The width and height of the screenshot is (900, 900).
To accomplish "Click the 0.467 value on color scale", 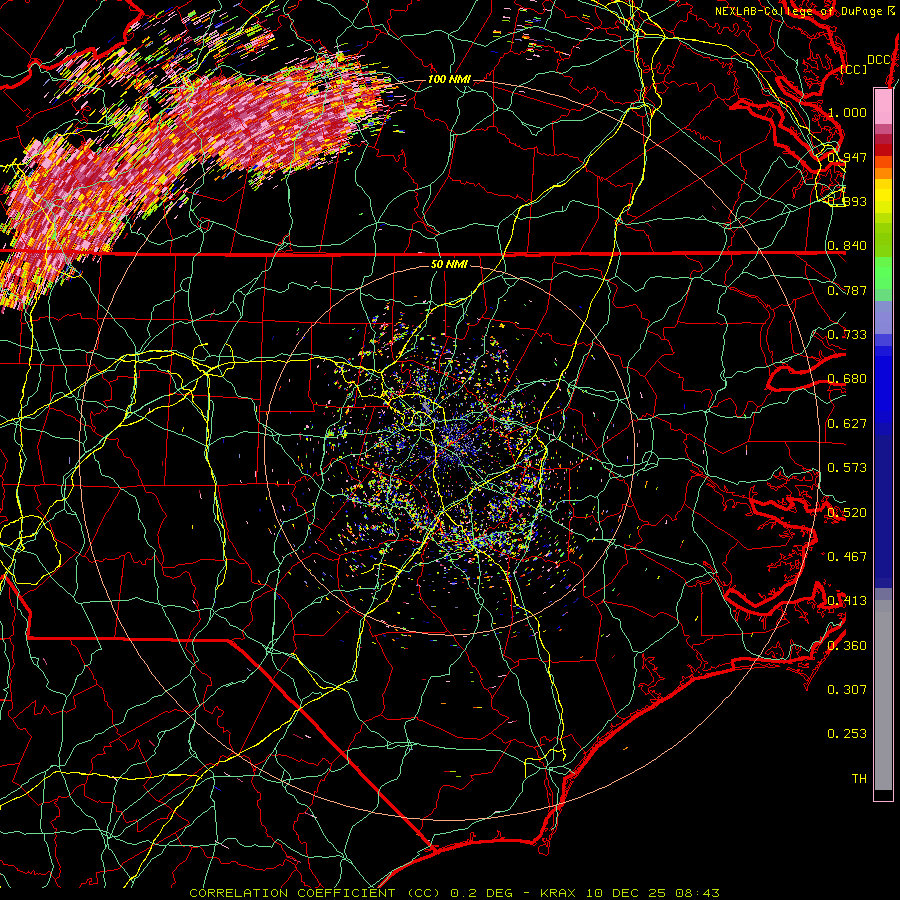I will point(847,557).
